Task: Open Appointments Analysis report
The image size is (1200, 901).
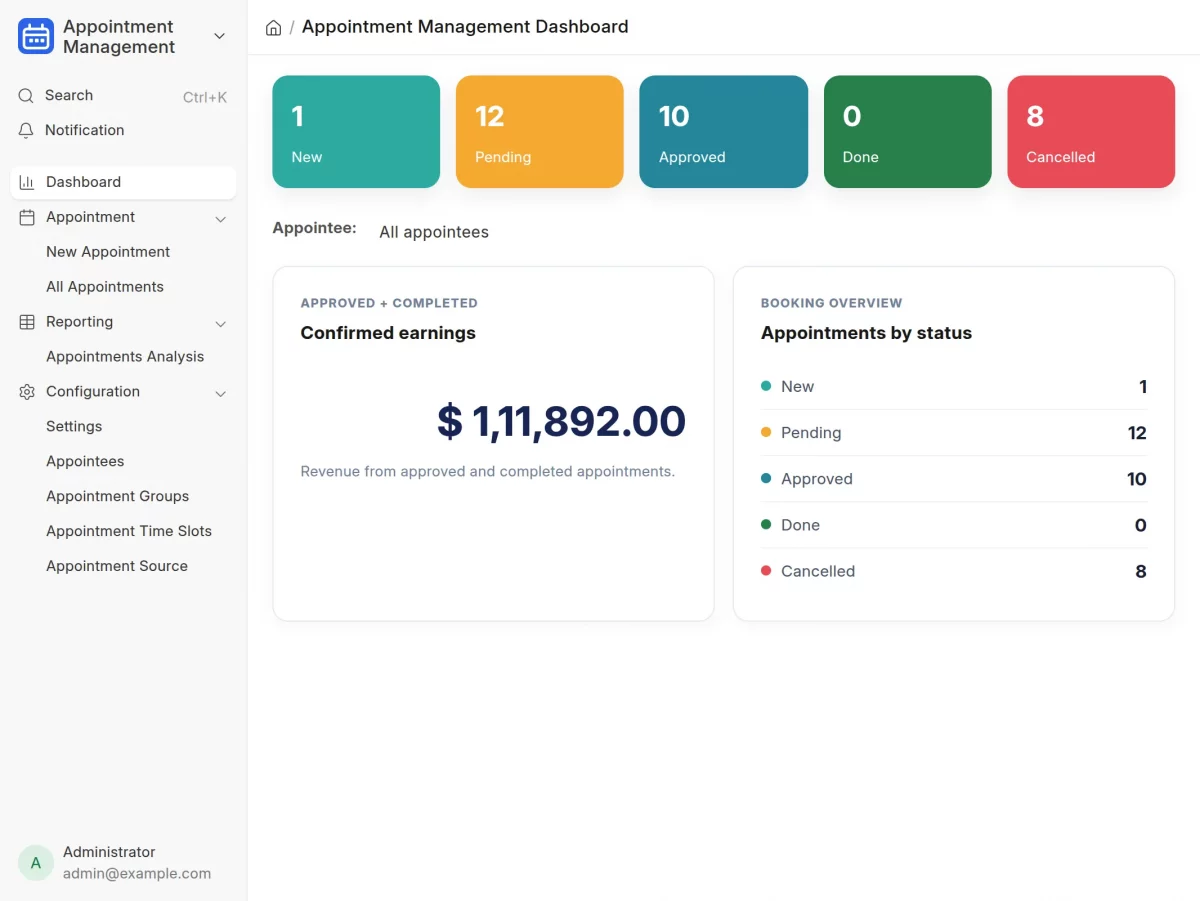Action: (125, 357)
